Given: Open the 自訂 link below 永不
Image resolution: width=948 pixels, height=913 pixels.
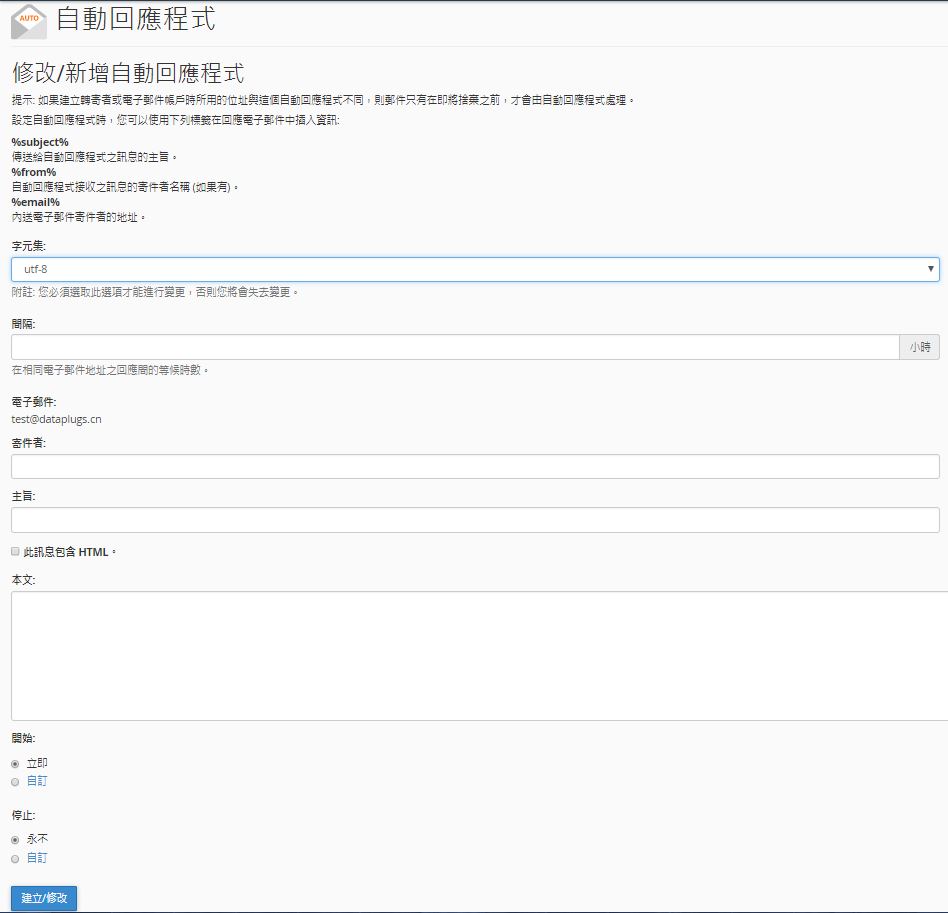Looking at the screenshot, I should click(37, 858).
